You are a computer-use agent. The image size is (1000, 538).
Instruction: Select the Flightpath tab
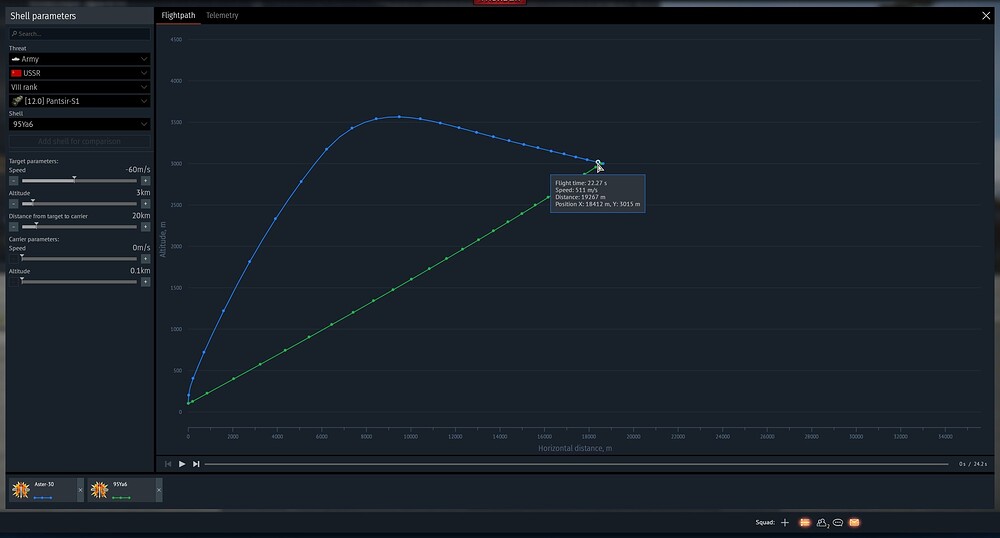tap(179, 15)
